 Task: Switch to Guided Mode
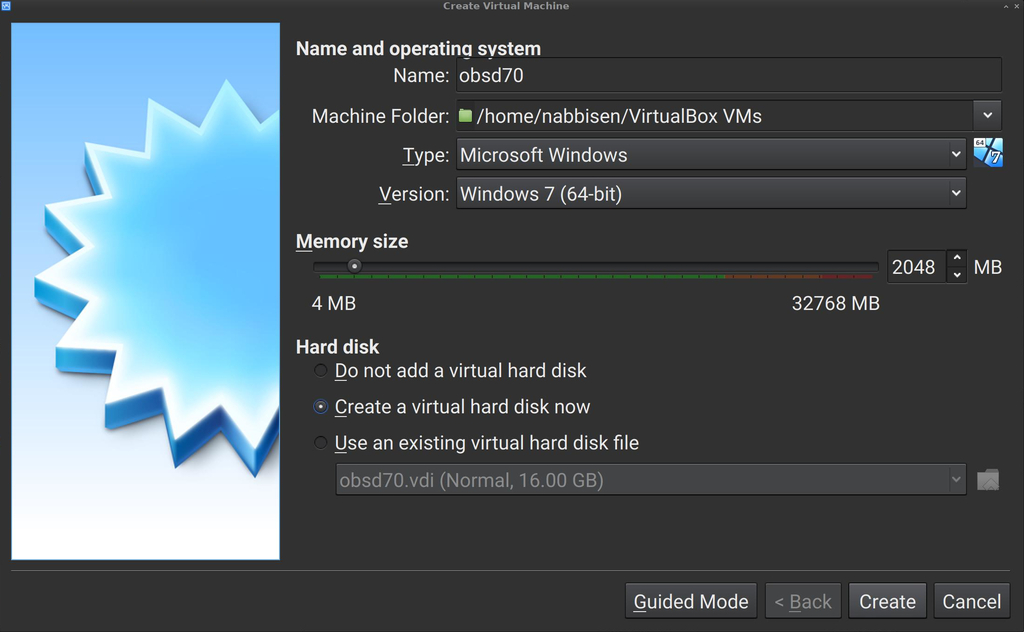pos(691,601)
